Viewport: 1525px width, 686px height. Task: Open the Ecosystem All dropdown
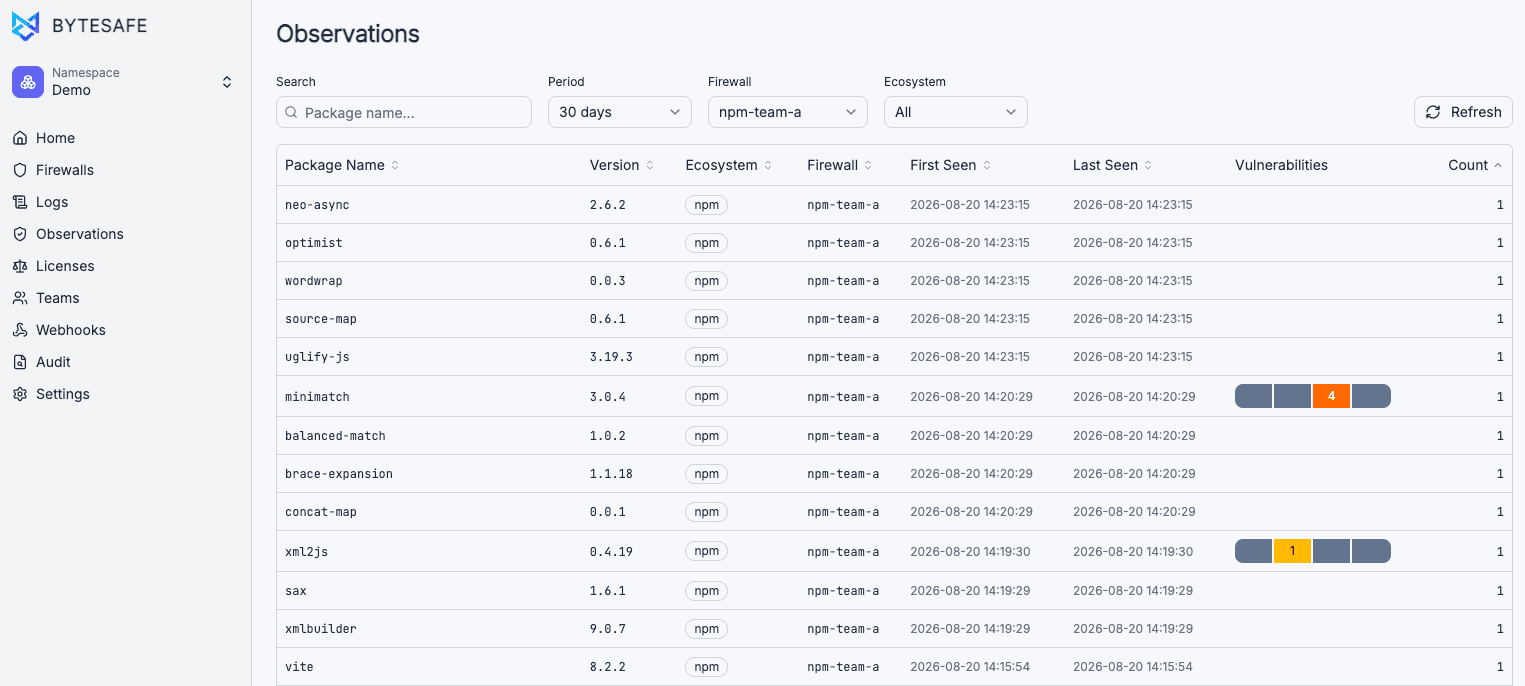[956, 112]
